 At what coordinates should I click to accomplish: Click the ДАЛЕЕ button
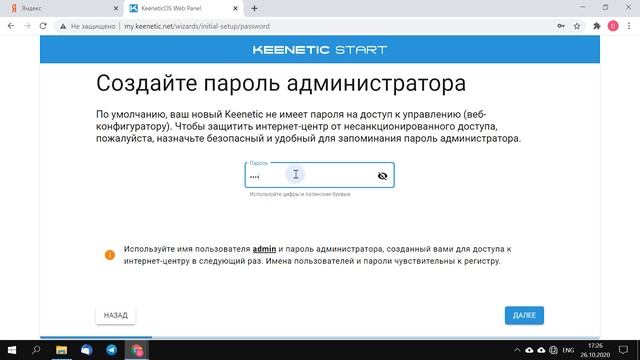pos(524,316)
